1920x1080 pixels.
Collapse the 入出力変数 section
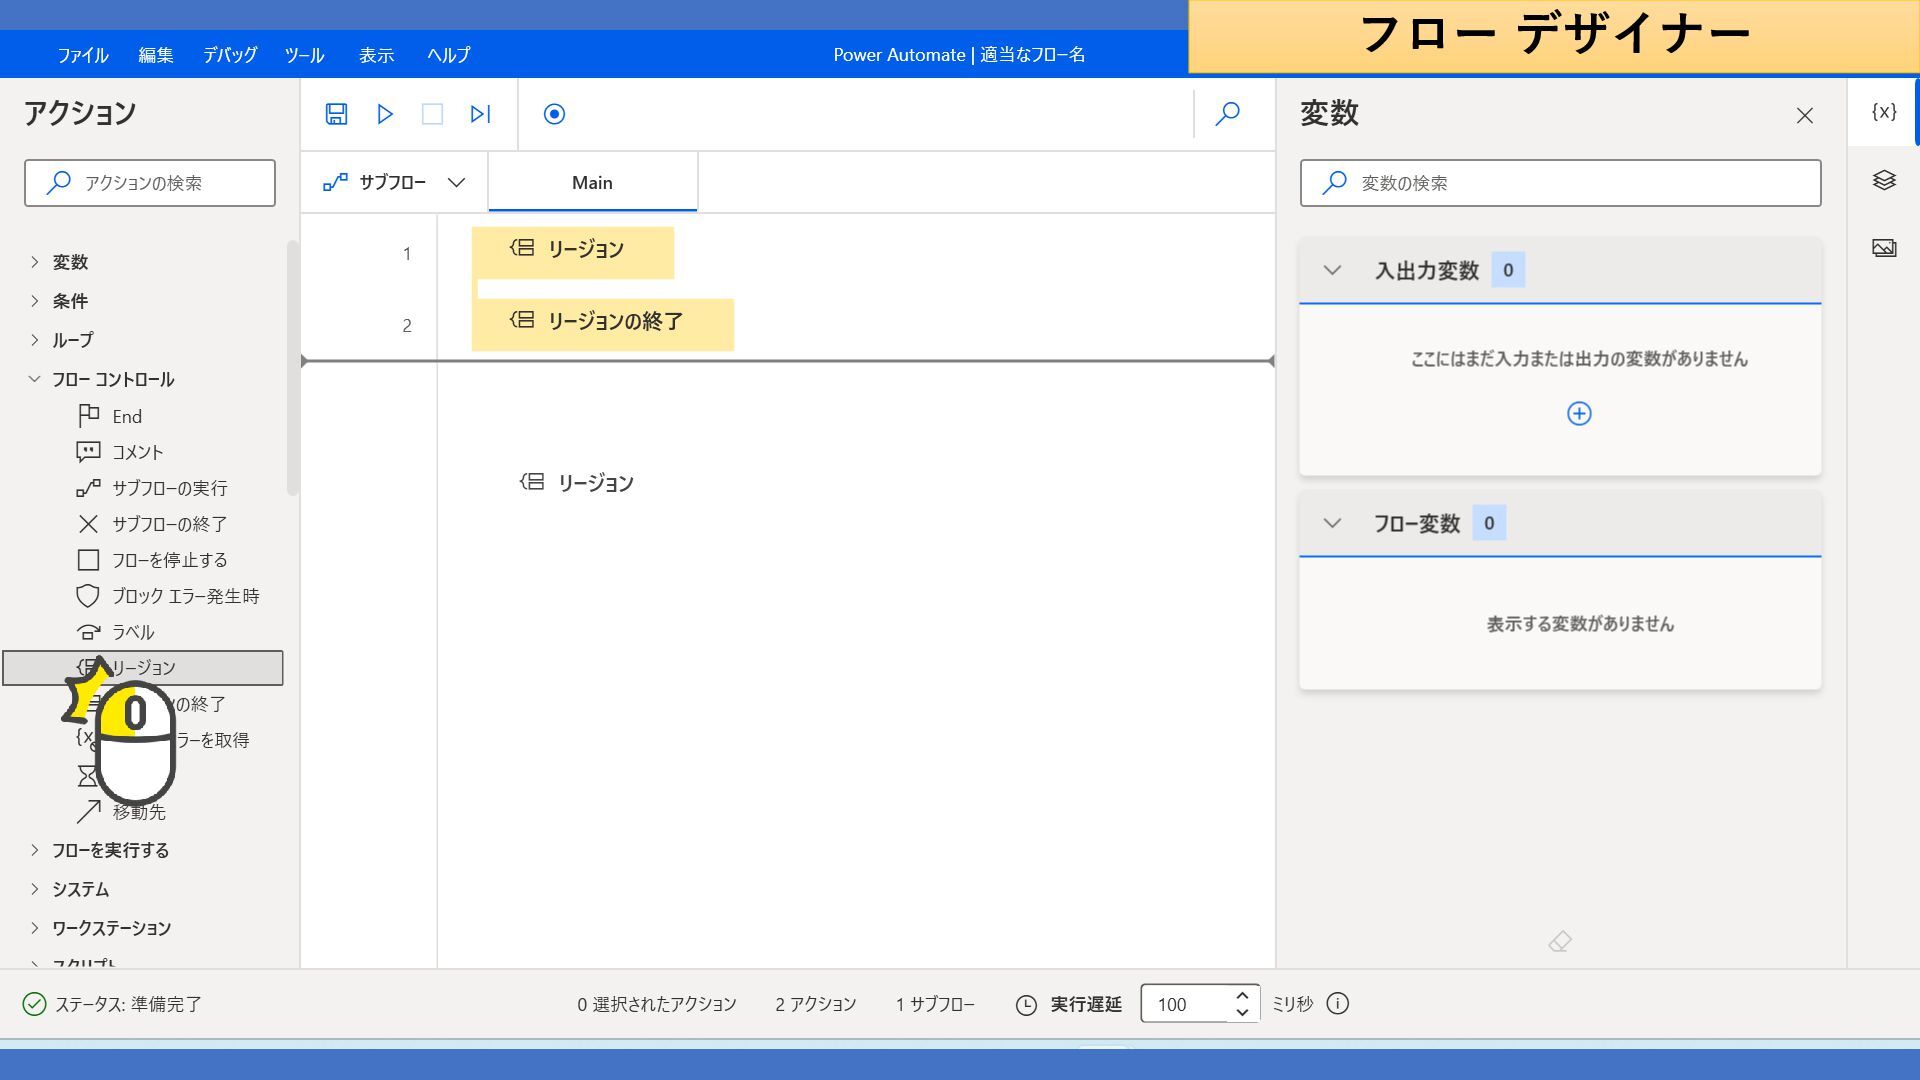point(1332,270)
